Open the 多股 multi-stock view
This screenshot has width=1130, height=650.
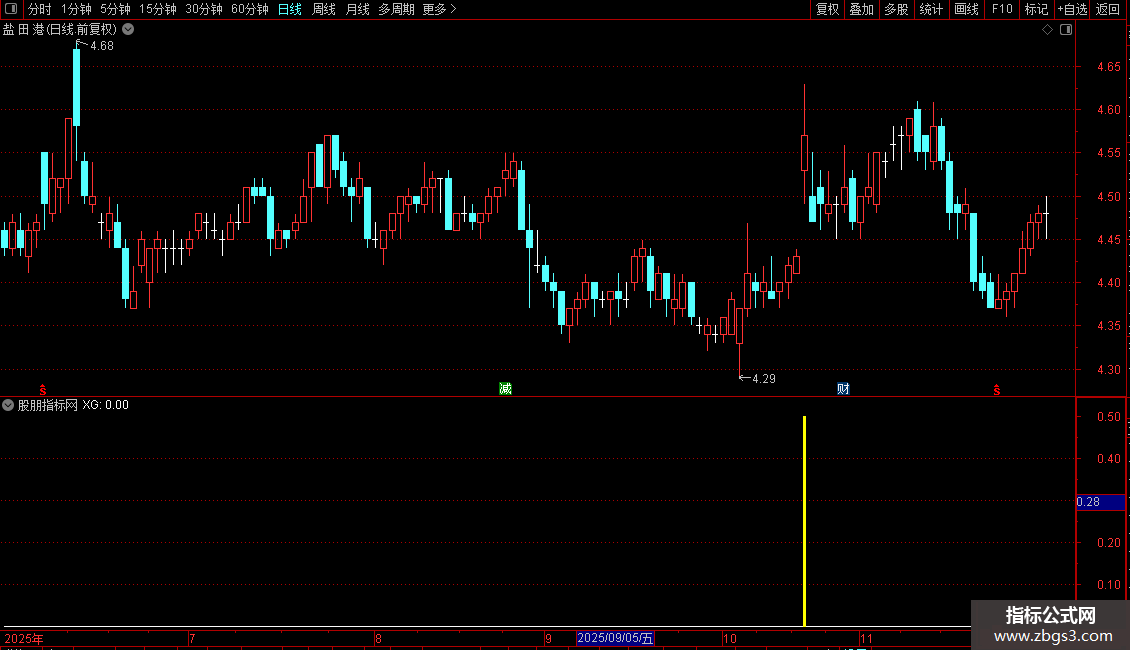896,9
